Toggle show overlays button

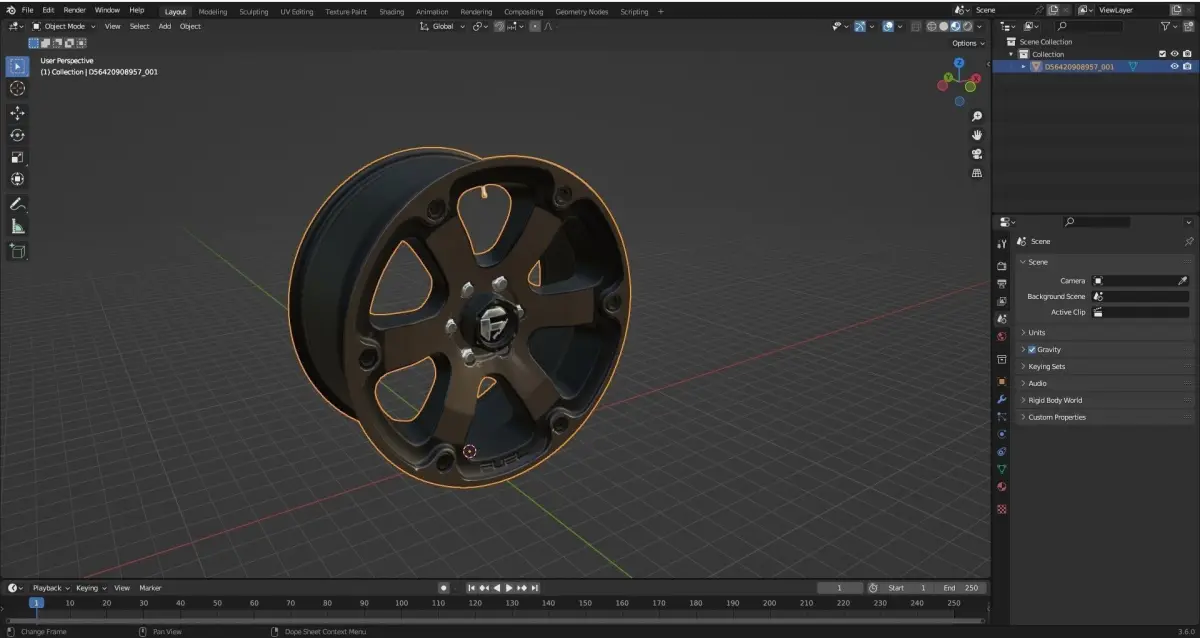point(888,27)
